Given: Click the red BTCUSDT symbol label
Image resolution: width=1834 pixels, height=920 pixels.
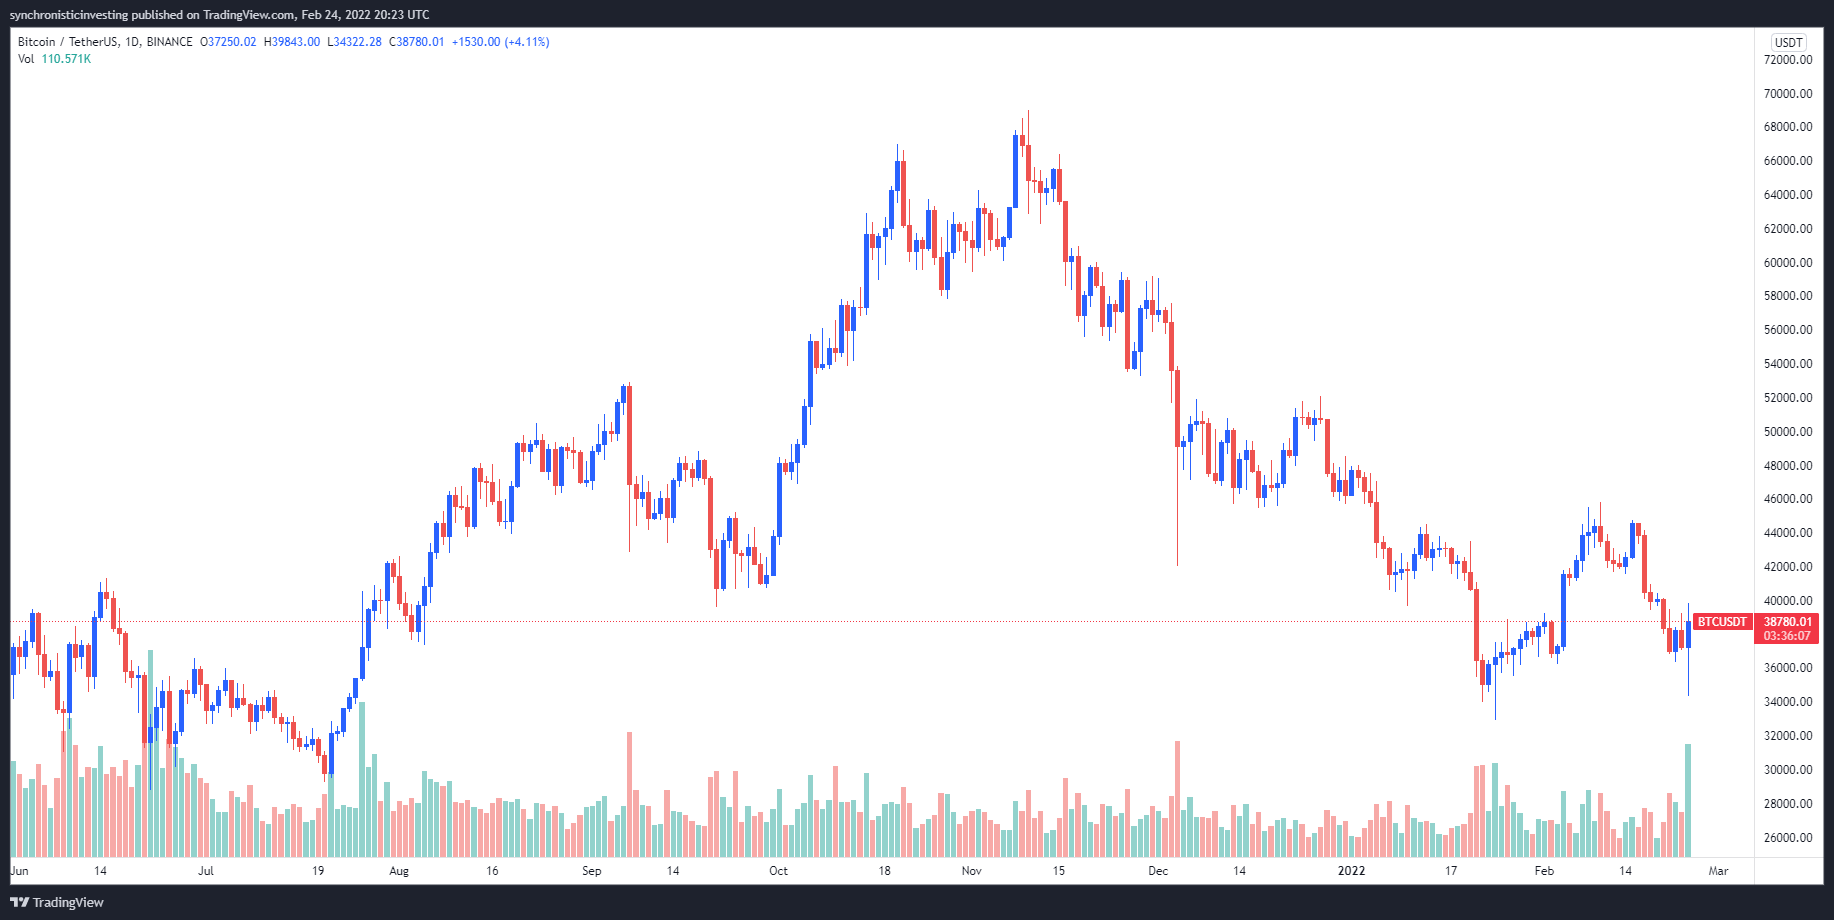Looking at the screenshot, I should click(x=1721, y=622).
